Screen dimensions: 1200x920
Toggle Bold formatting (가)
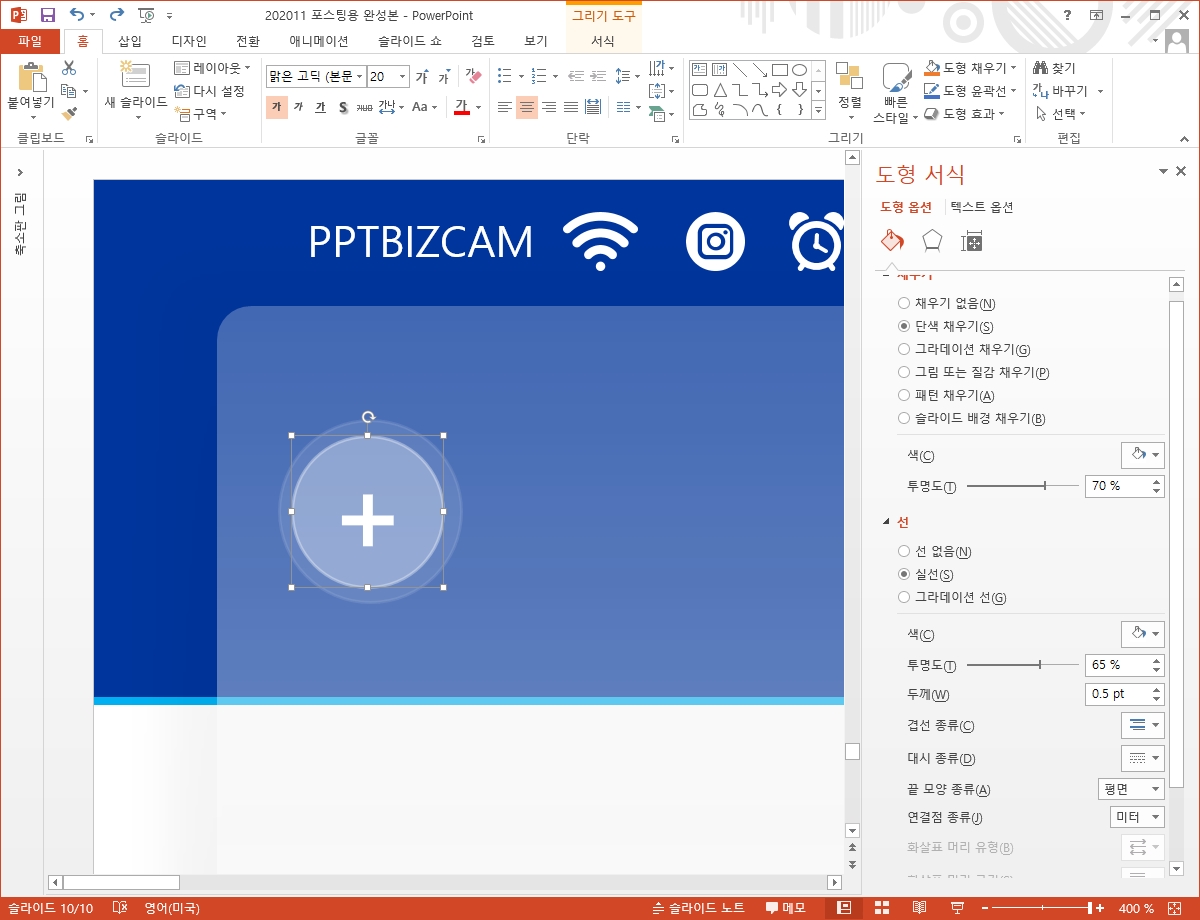click(277, 107)
